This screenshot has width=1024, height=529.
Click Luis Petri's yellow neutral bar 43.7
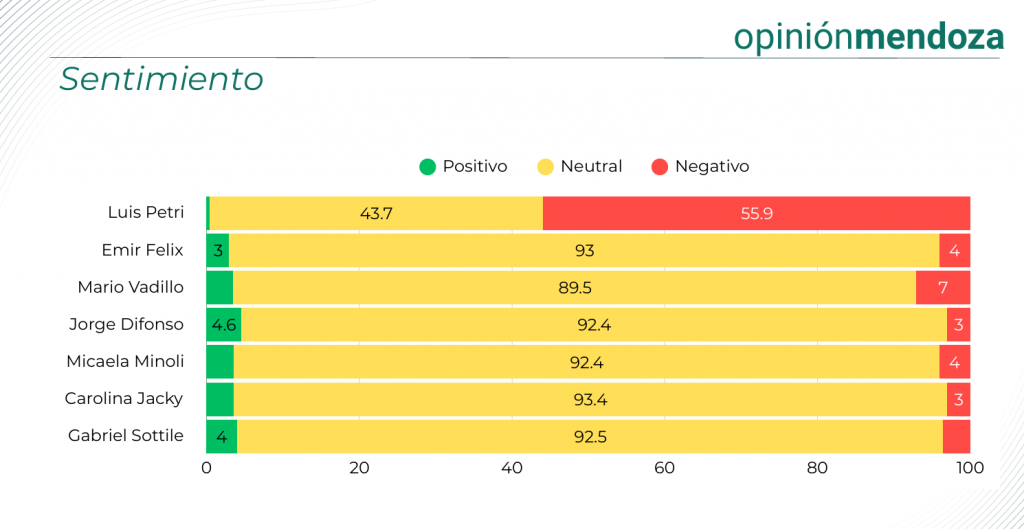(x=376, y=213)
